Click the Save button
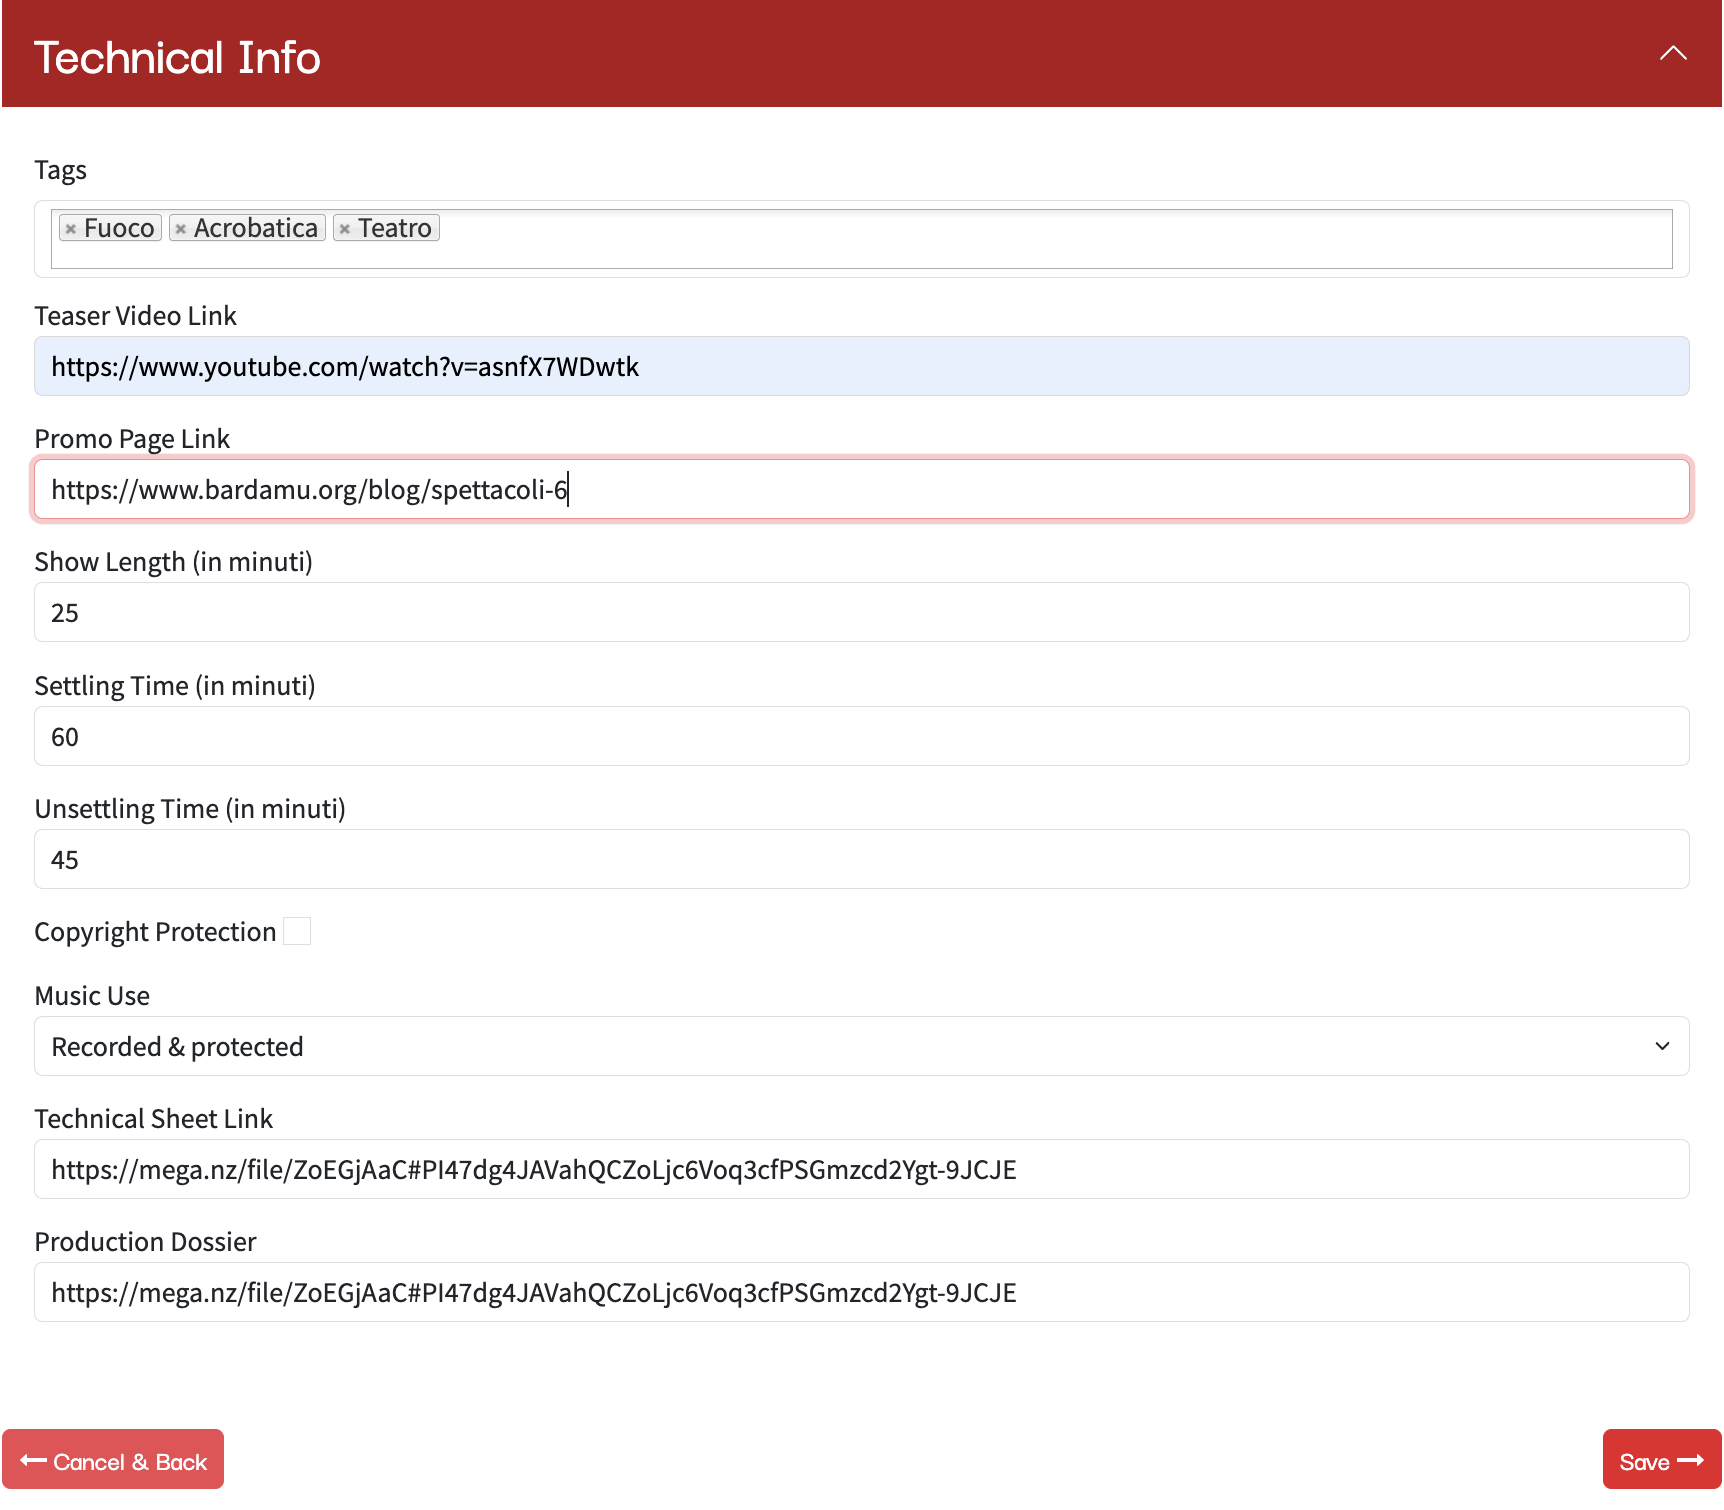This screenshot has height=1510, width=1724. (1660, 1461)
